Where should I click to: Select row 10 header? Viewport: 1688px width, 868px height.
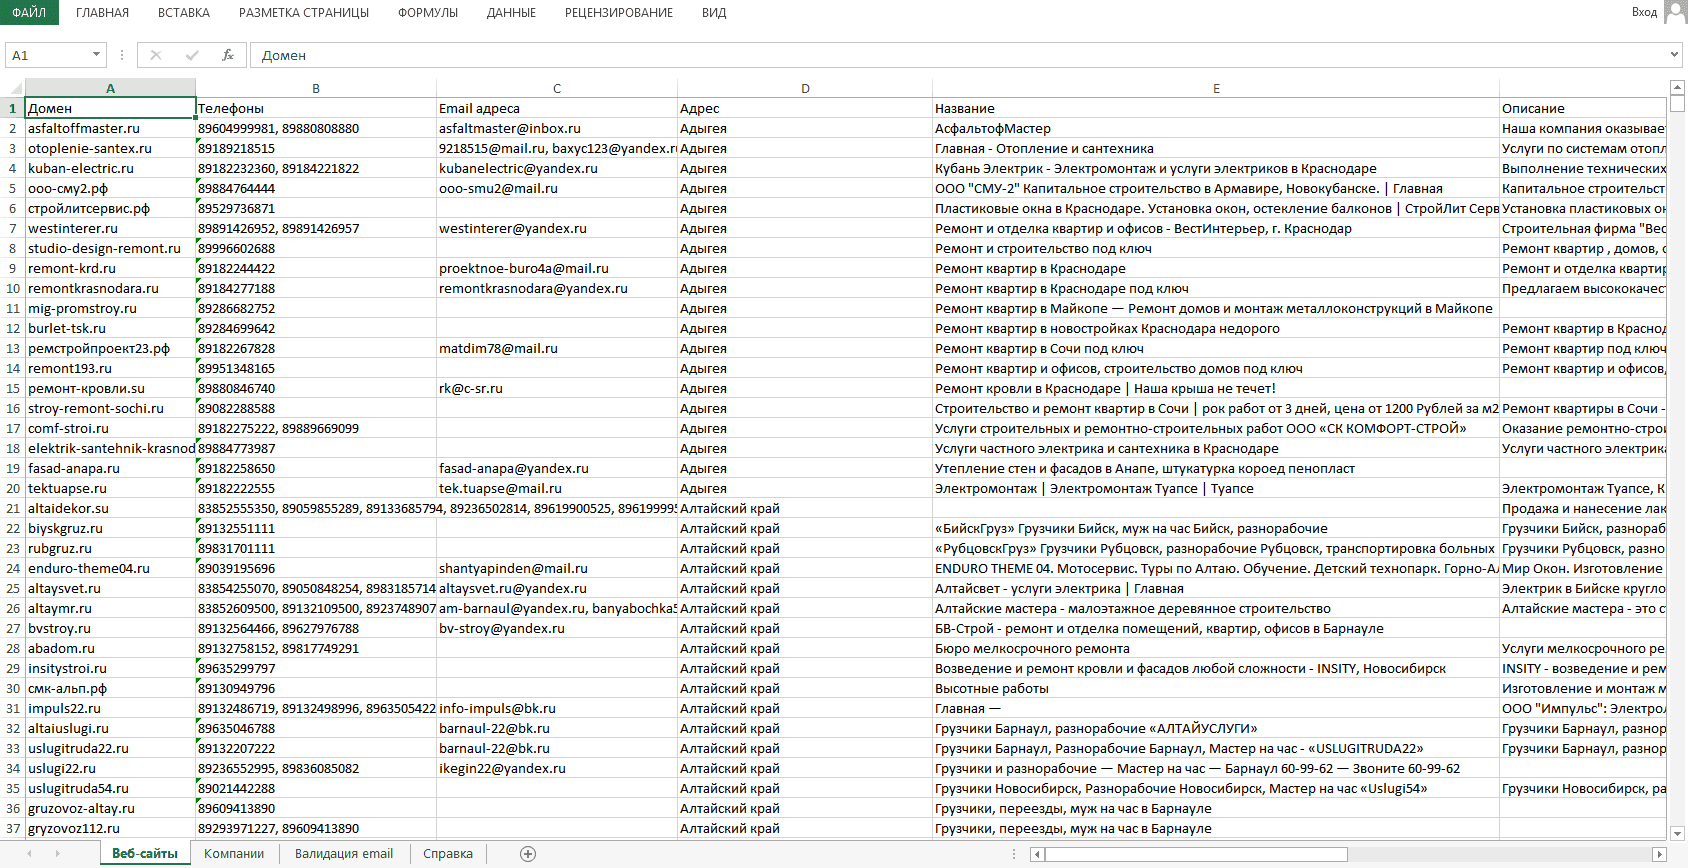click(x=12, y=288)
